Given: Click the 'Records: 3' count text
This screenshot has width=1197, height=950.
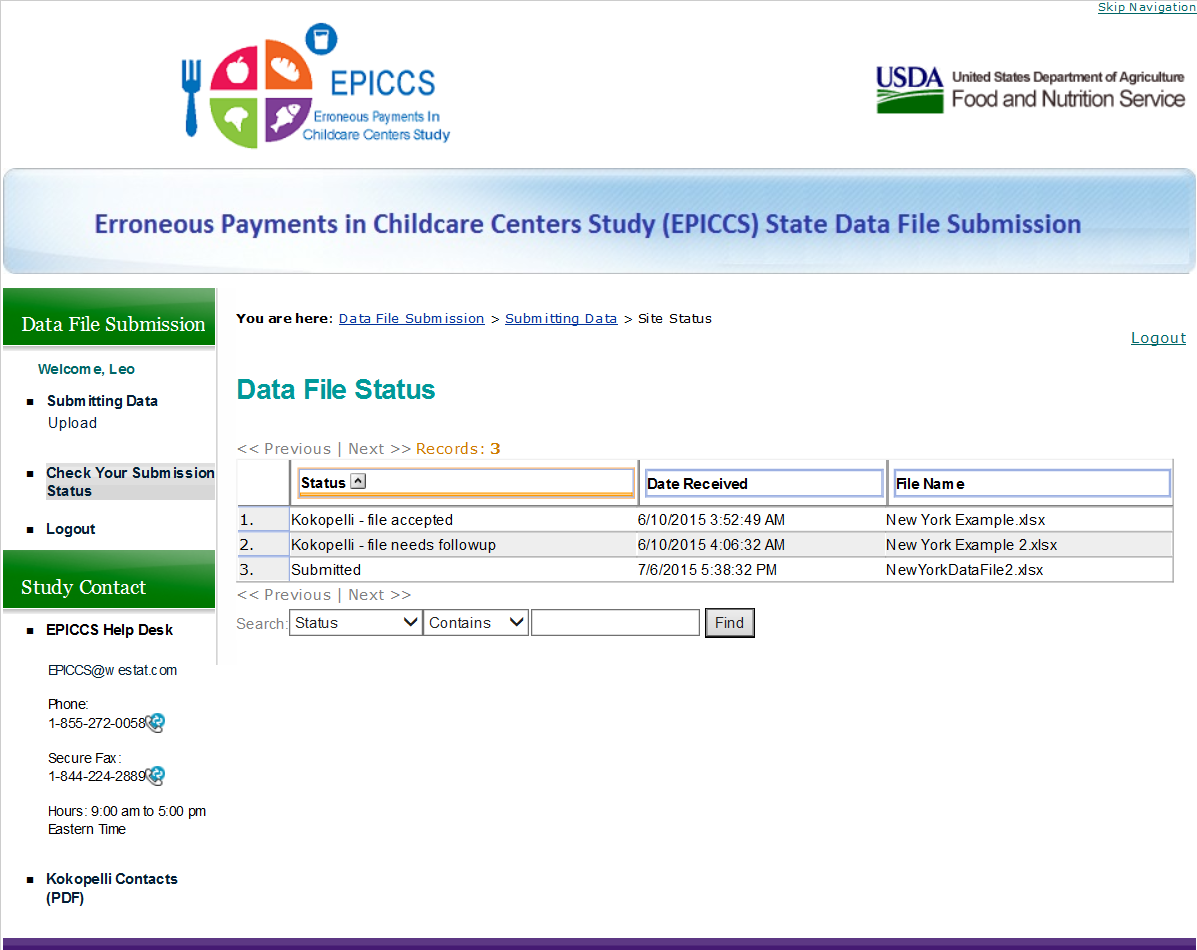Looking at the screenshot, I should coord(458,449).
